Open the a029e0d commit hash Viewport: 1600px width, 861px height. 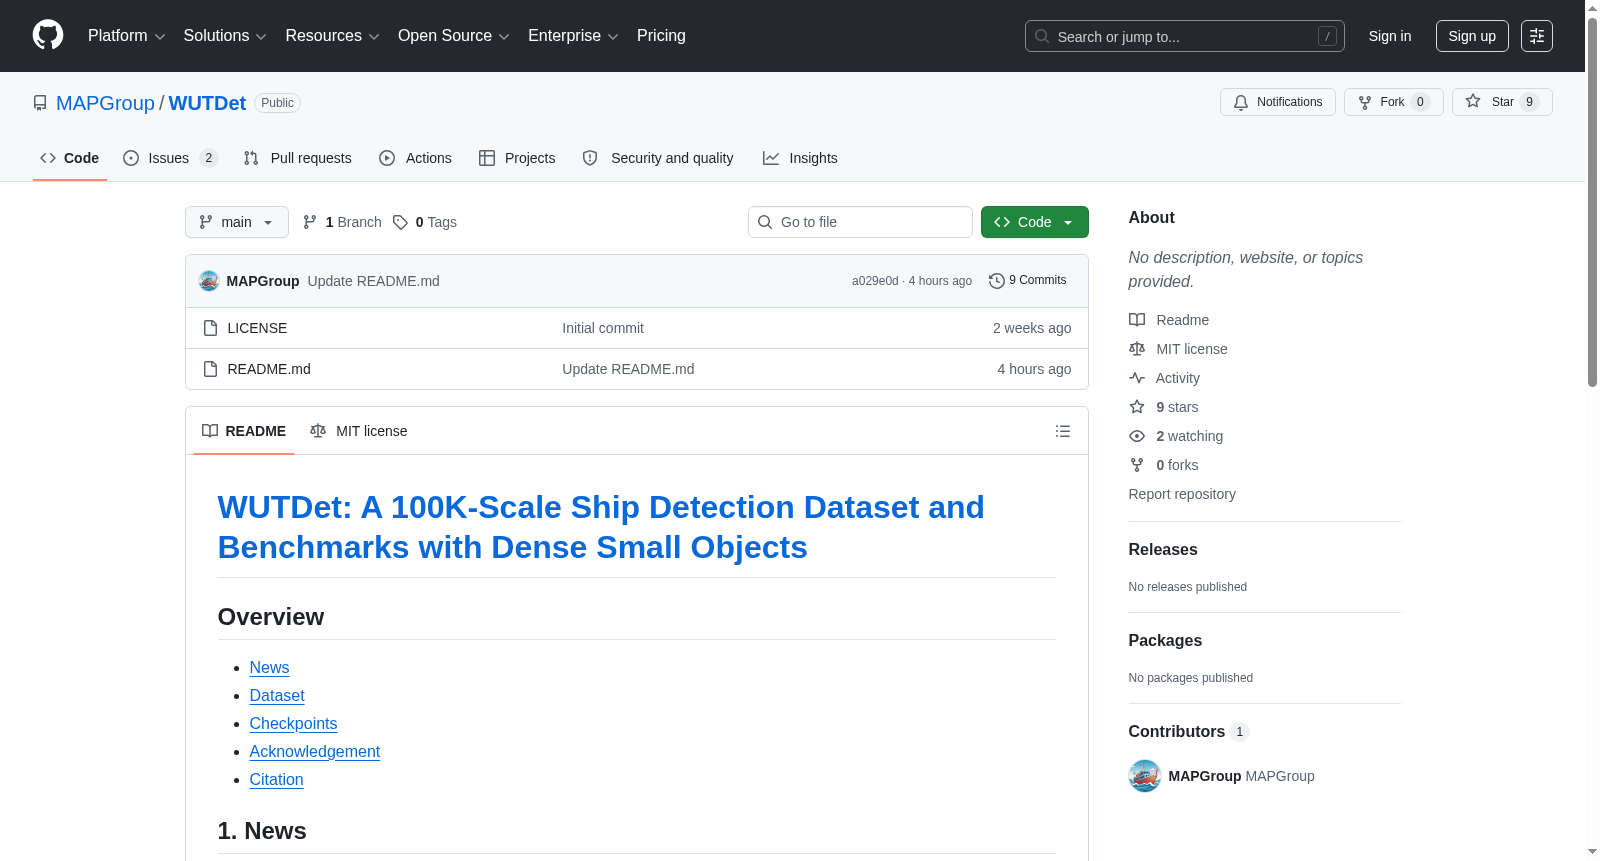point(875,281)
